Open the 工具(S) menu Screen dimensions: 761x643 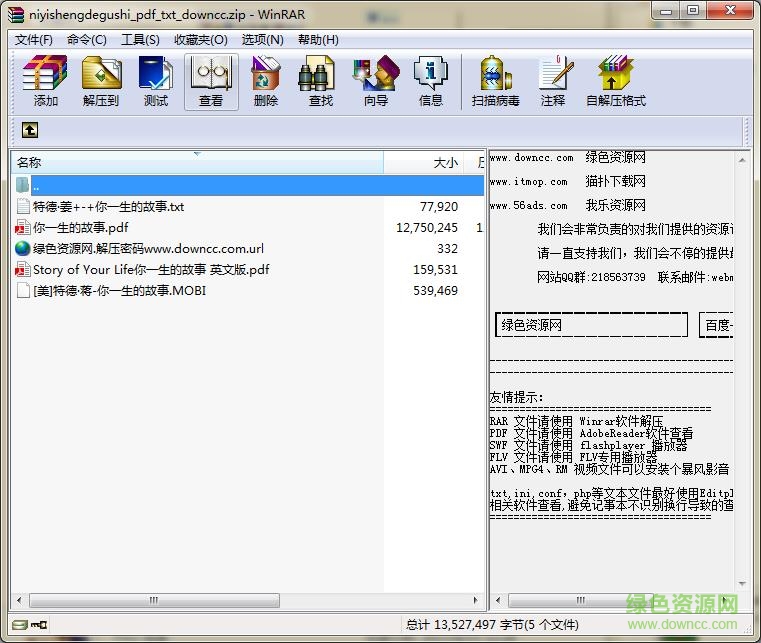[x=140, y=40]
